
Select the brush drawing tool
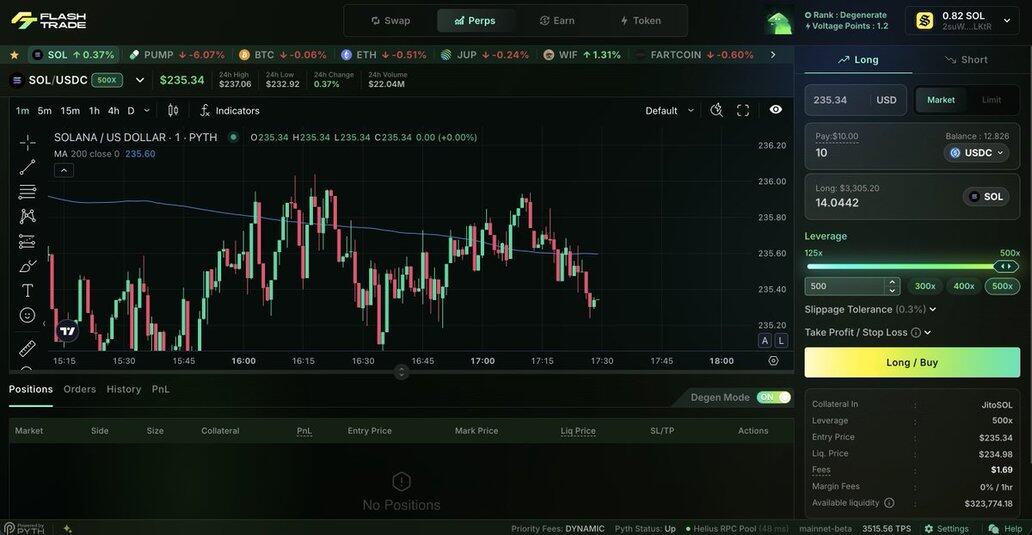tap(28, 266)
